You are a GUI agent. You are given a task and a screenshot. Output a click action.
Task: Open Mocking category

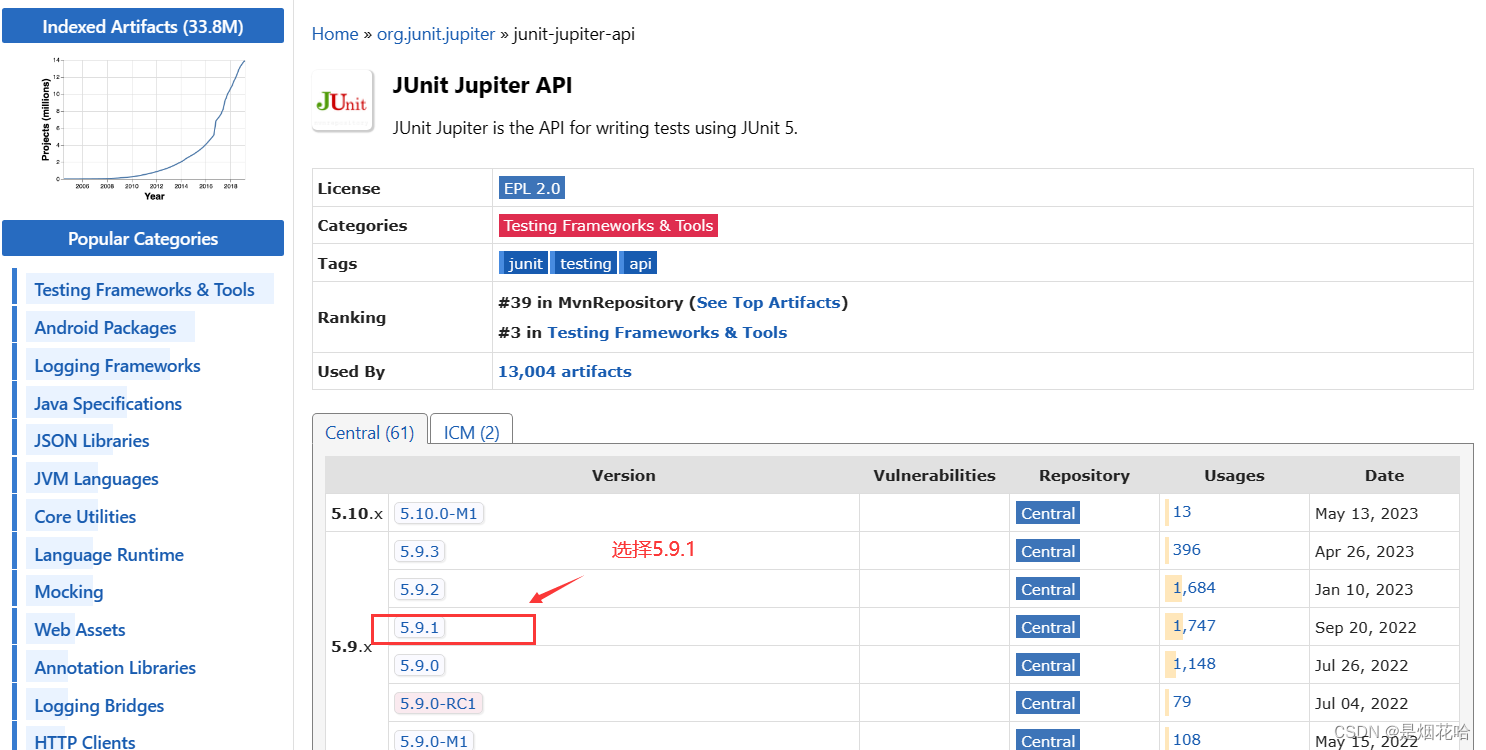point(69,592)
